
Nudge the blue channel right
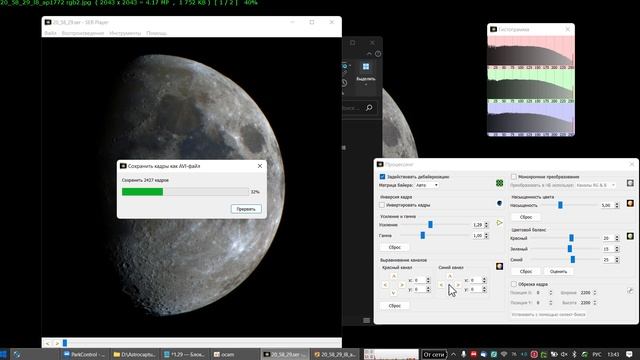click(x=458, y=285)
